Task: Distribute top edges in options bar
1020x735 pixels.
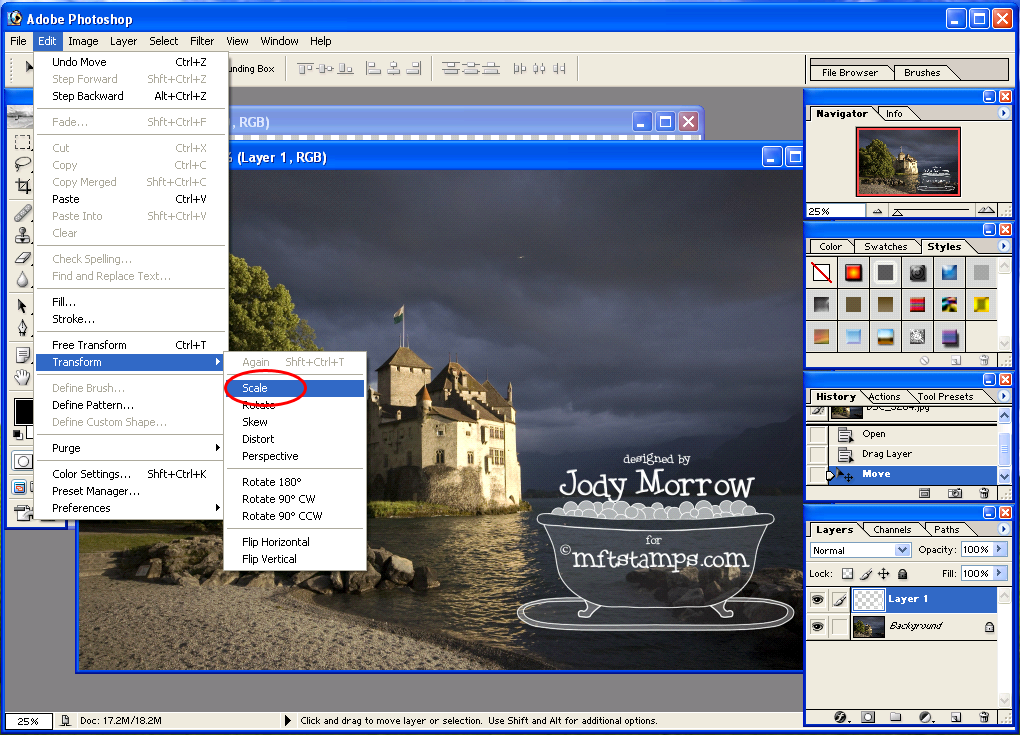Action: click(x=450, y=68)
